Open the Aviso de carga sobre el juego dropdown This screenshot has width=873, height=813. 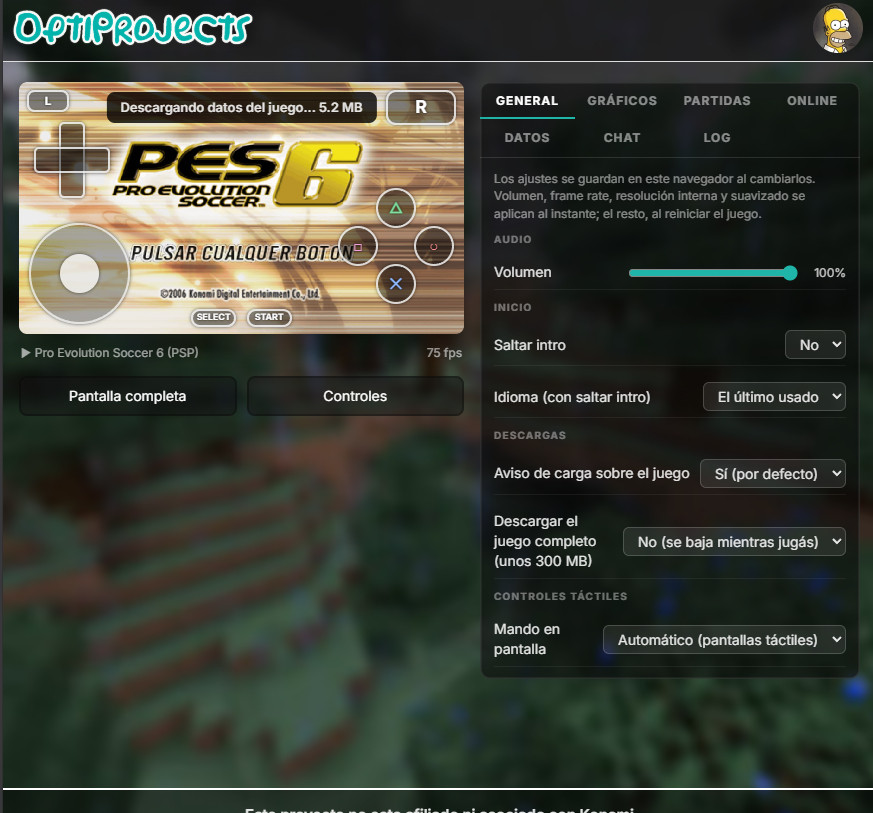point(773,473)
